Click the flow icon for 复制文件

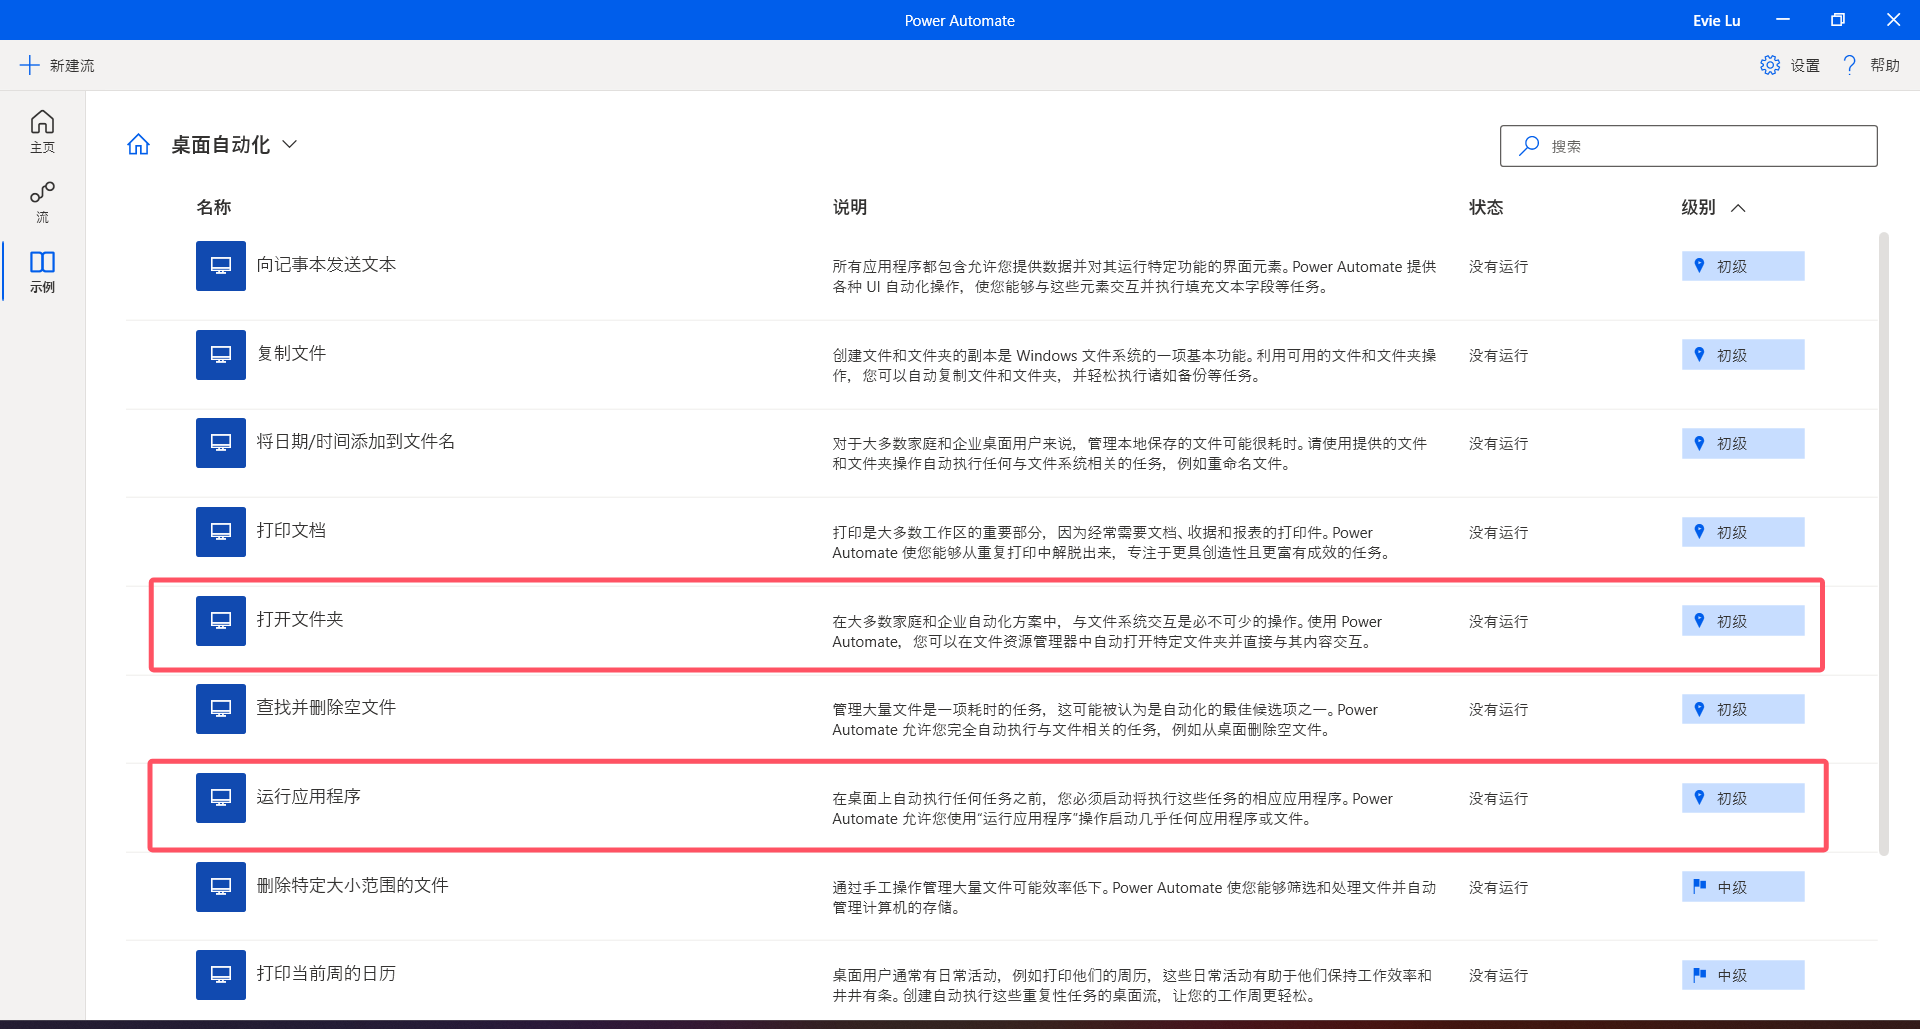[x=221, y=355]
